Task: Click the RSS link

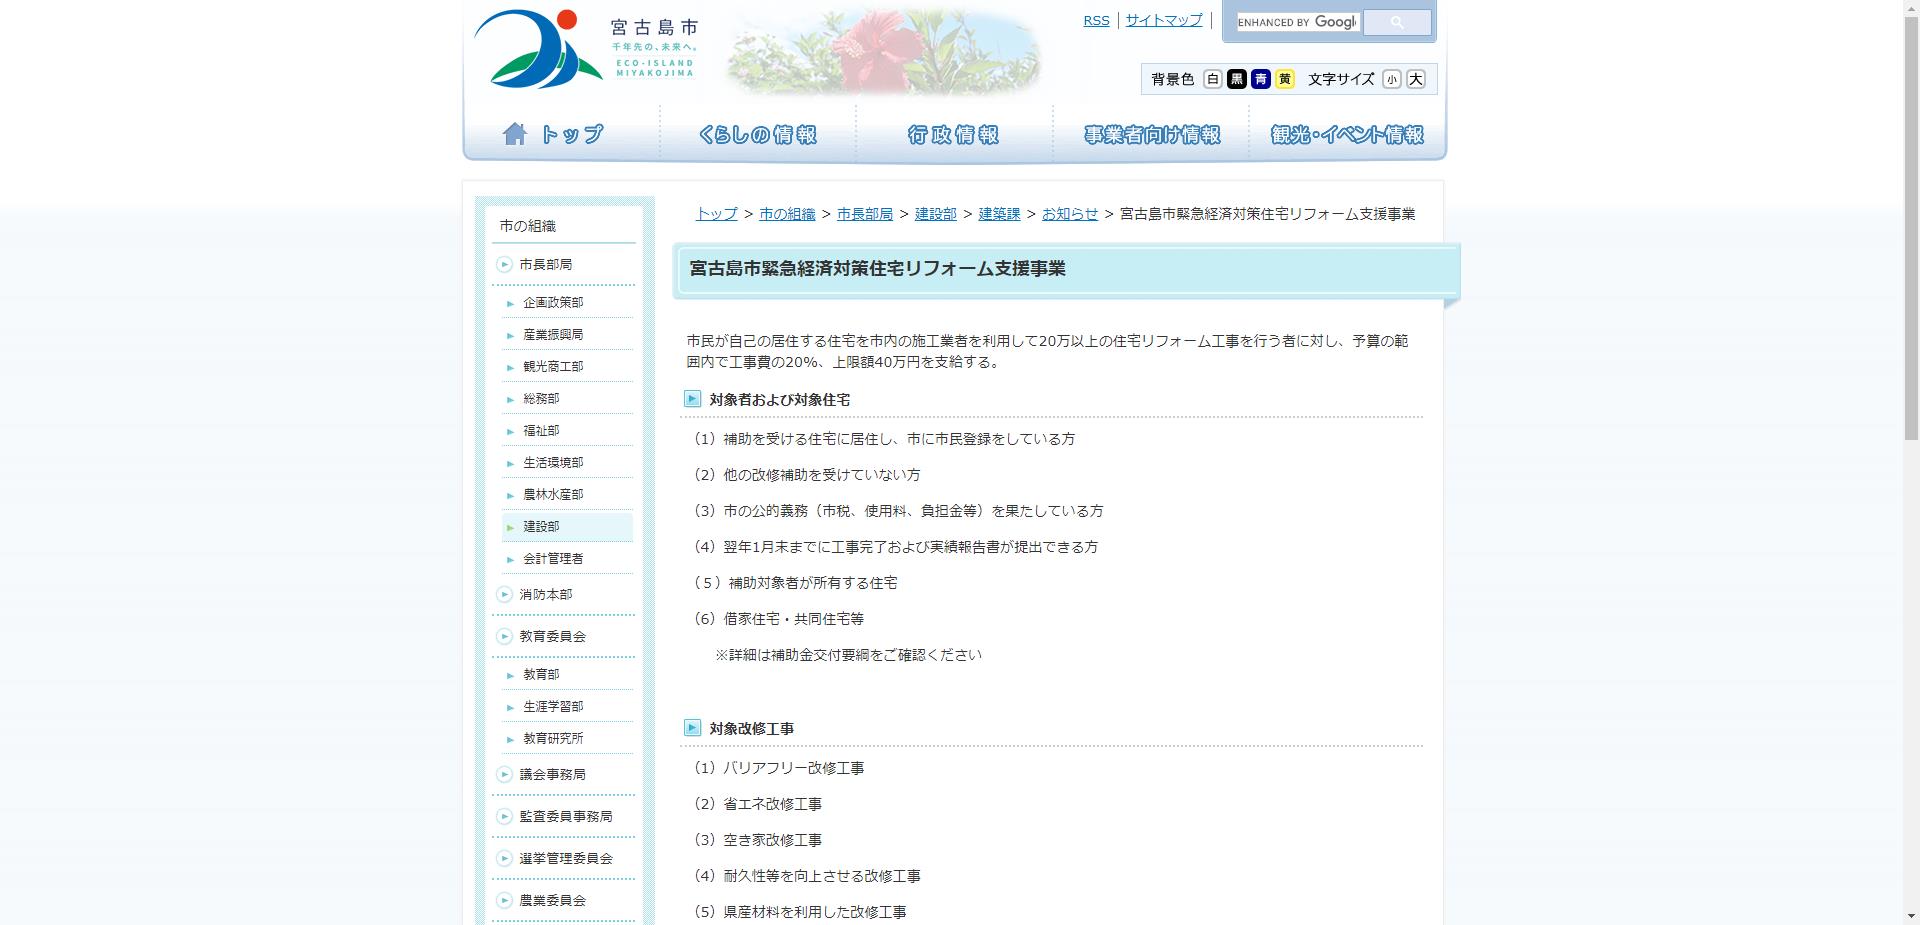Action: tap(1095, 19)
